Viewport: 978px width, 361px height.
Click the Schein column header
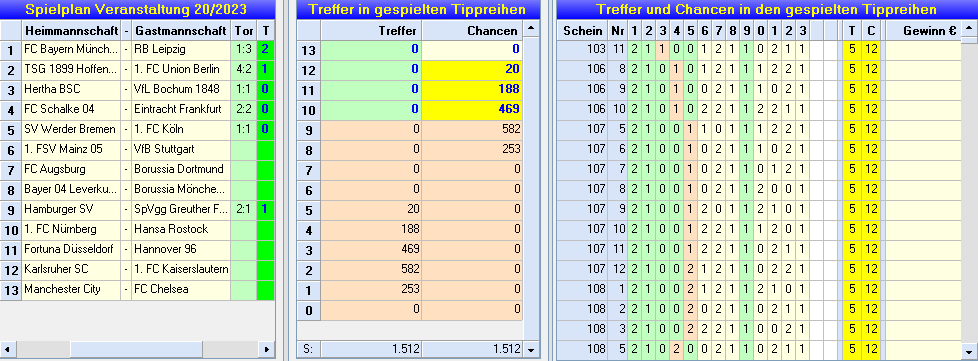[x=582, y=30]
